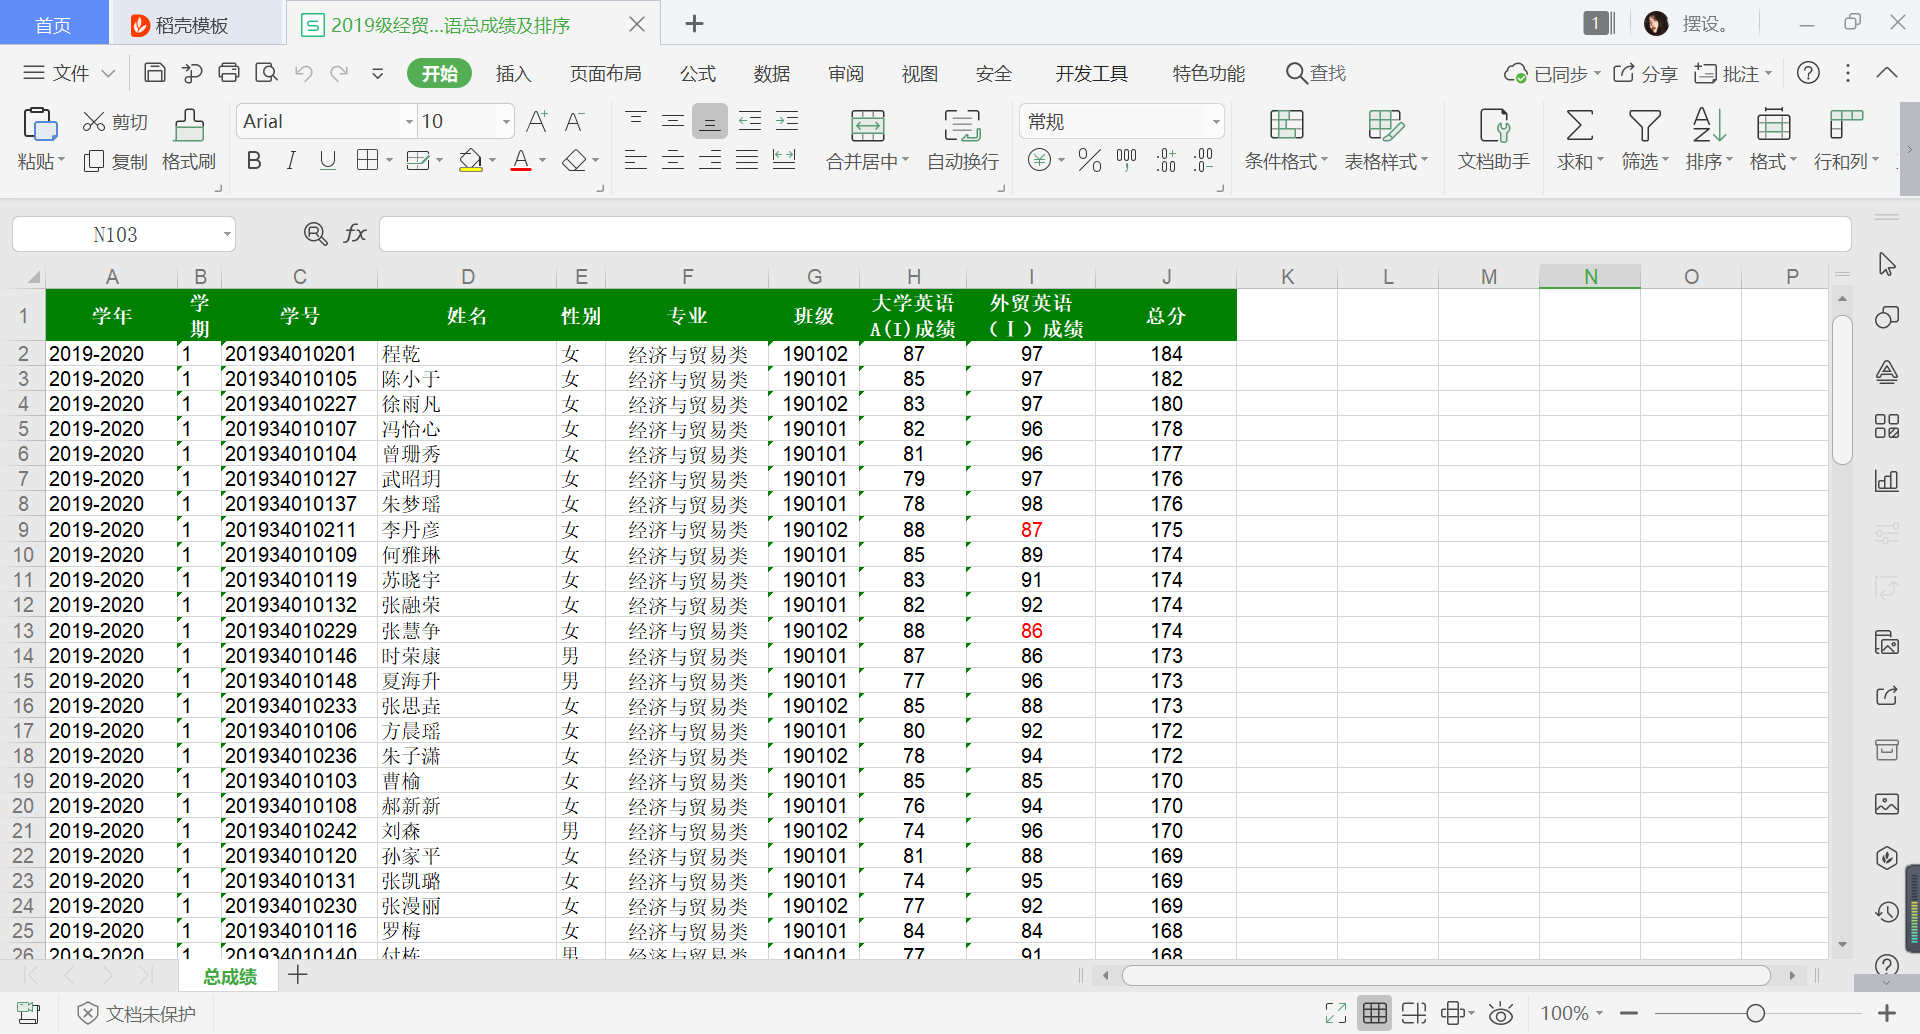Viewport: 1920px width, 1034px height.
Task: Click eye protection mode icon in status bar
Action: (x=1500, y=1014)
